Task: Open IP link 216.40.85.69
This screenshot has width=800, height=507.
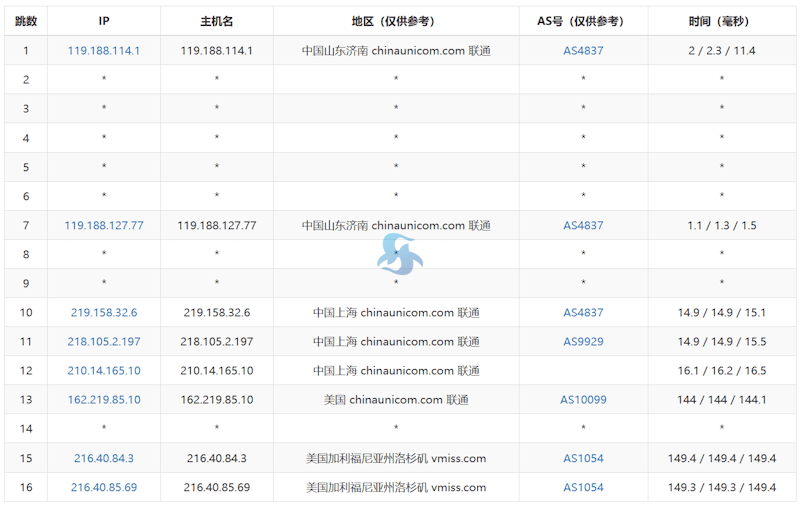Action: [x=104, y=488]
